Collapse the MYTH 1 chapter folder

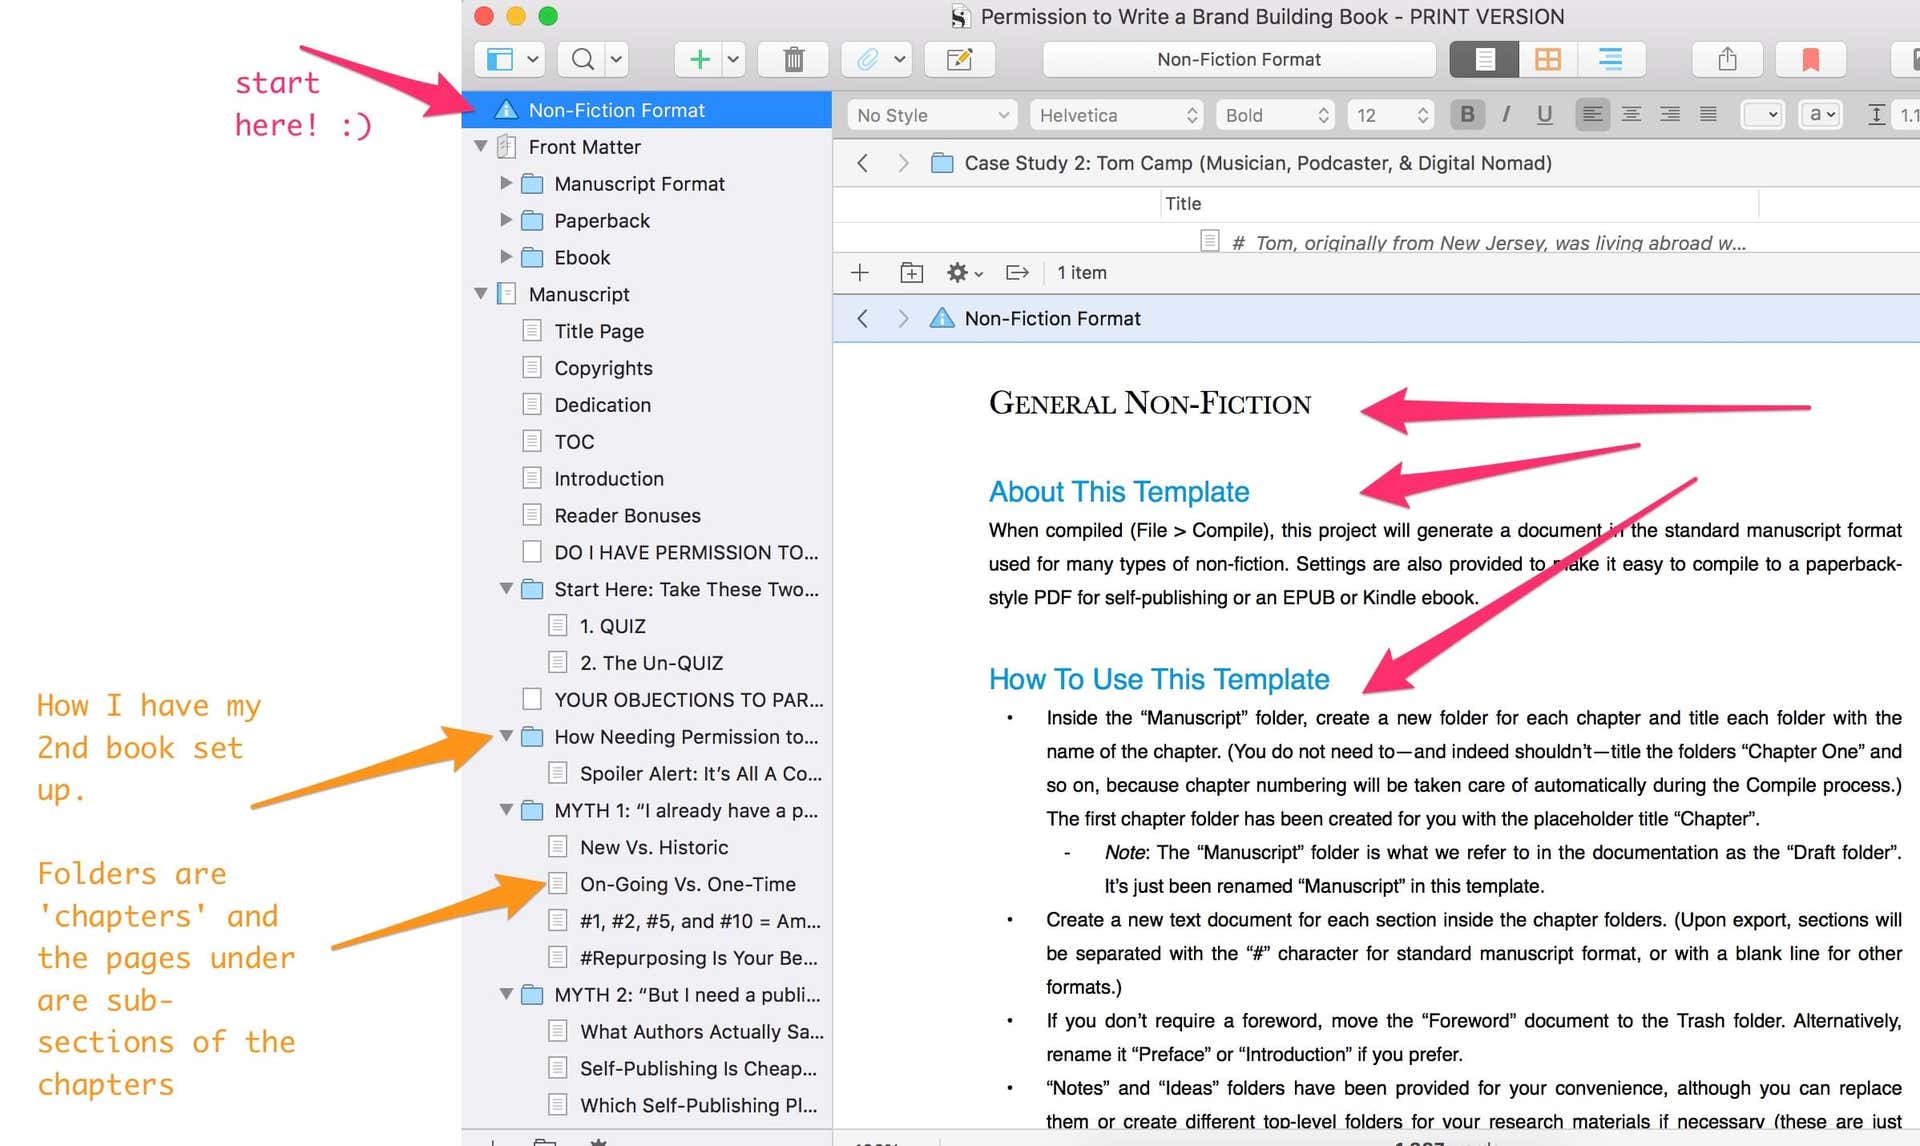[506, 810]
